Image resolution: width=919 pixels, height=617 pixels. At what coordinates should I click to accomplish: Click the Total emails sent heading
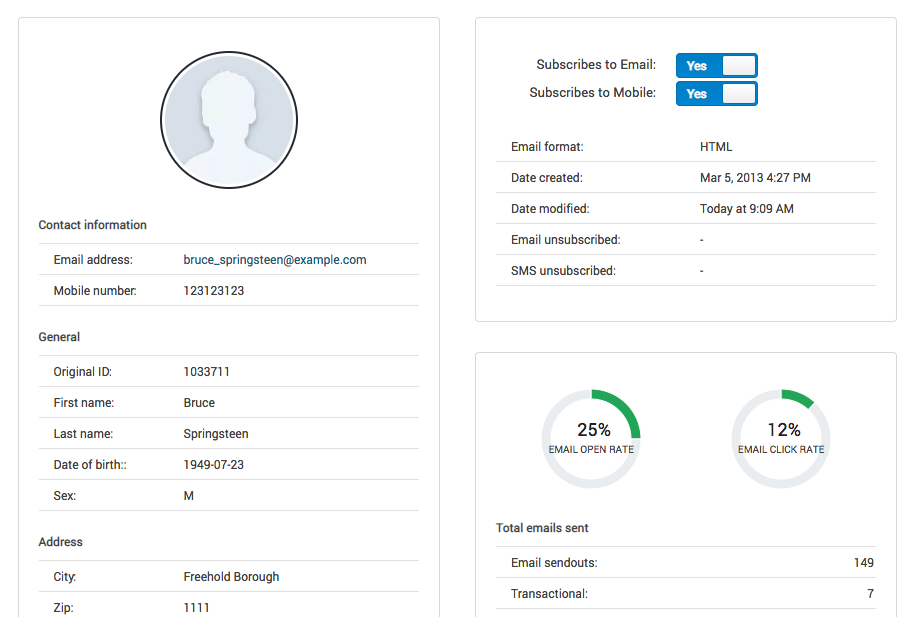(542, 528)
